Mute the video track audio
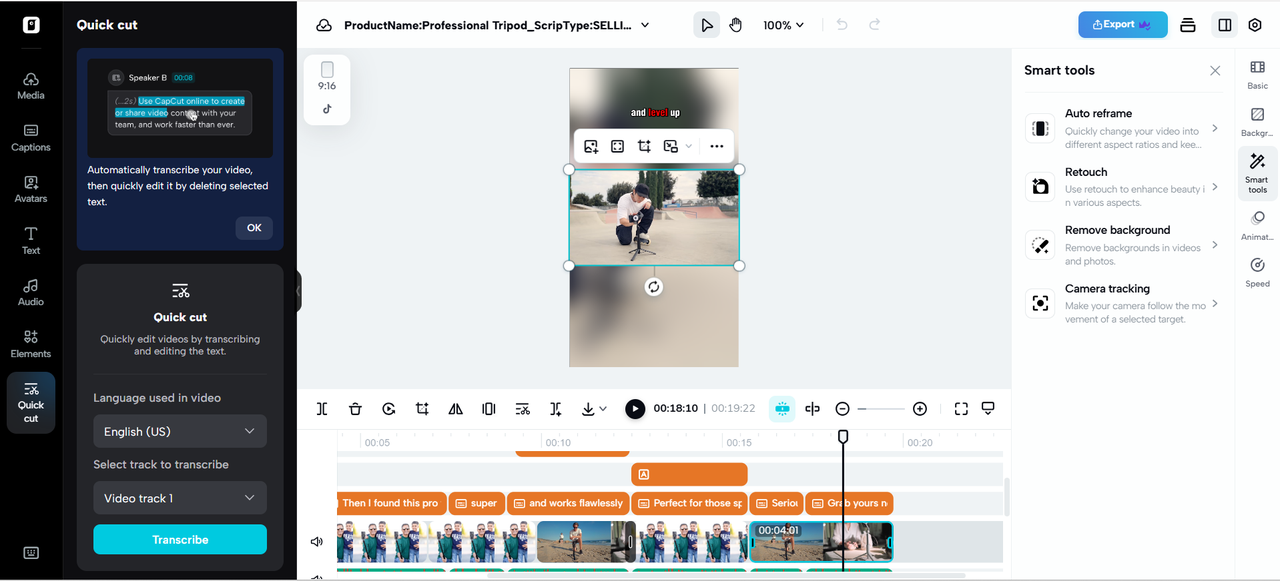 (317, 541)
